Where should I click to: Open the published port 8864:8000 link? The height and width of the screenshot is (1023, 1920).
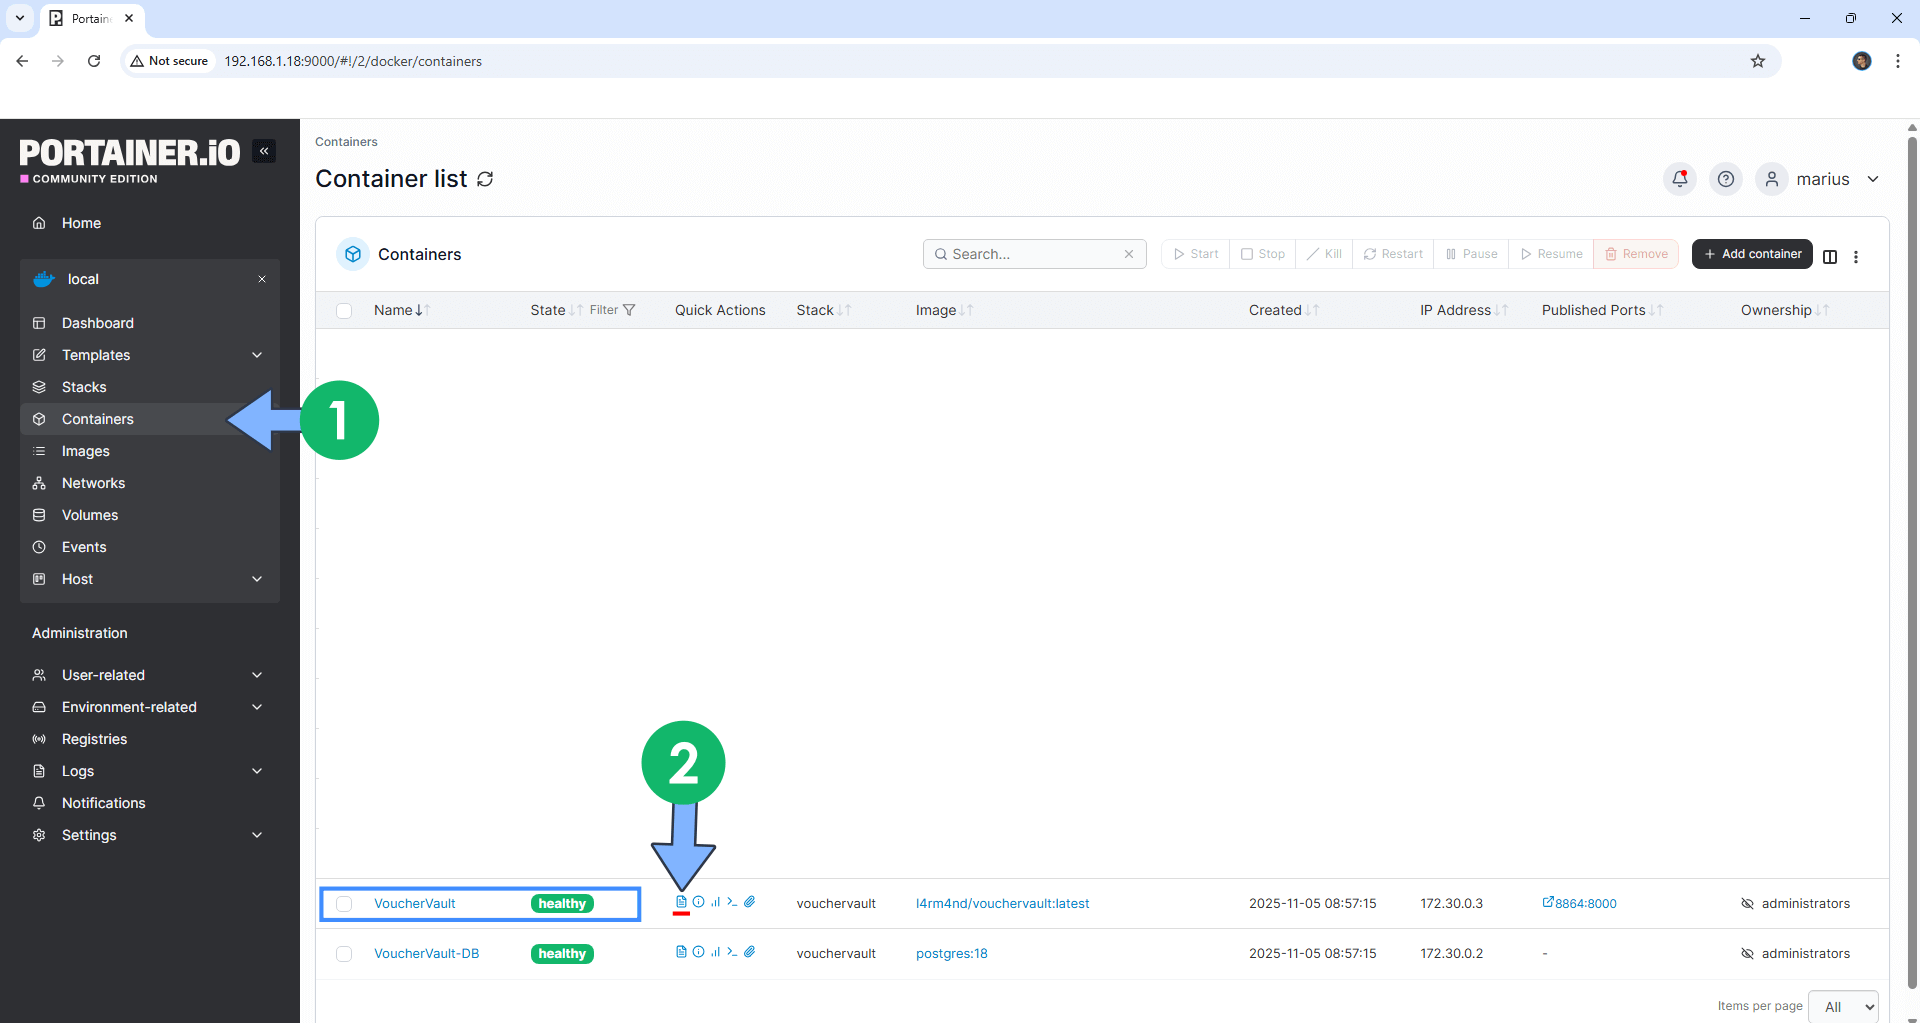(x=1585, y=903)
